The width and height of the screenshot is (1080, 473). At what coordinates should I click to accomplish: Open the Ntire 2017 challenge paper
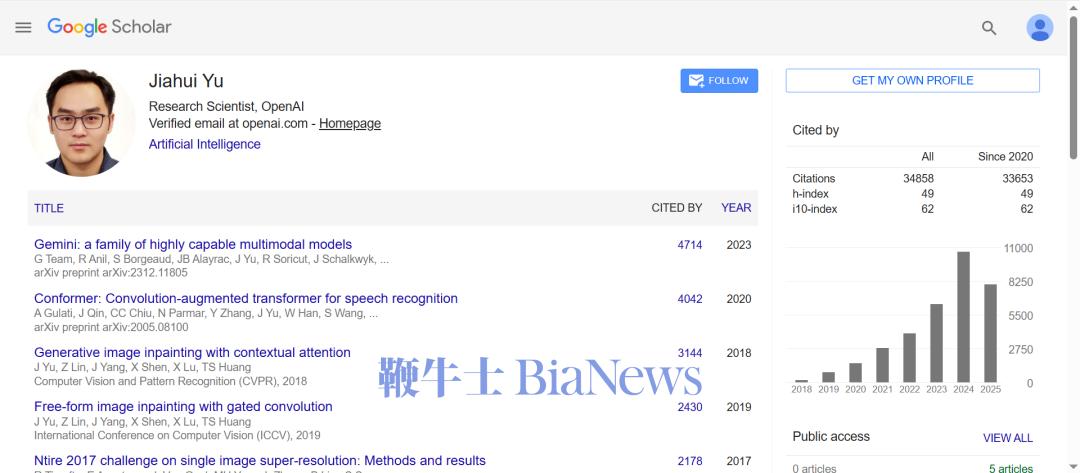[260, 461]
